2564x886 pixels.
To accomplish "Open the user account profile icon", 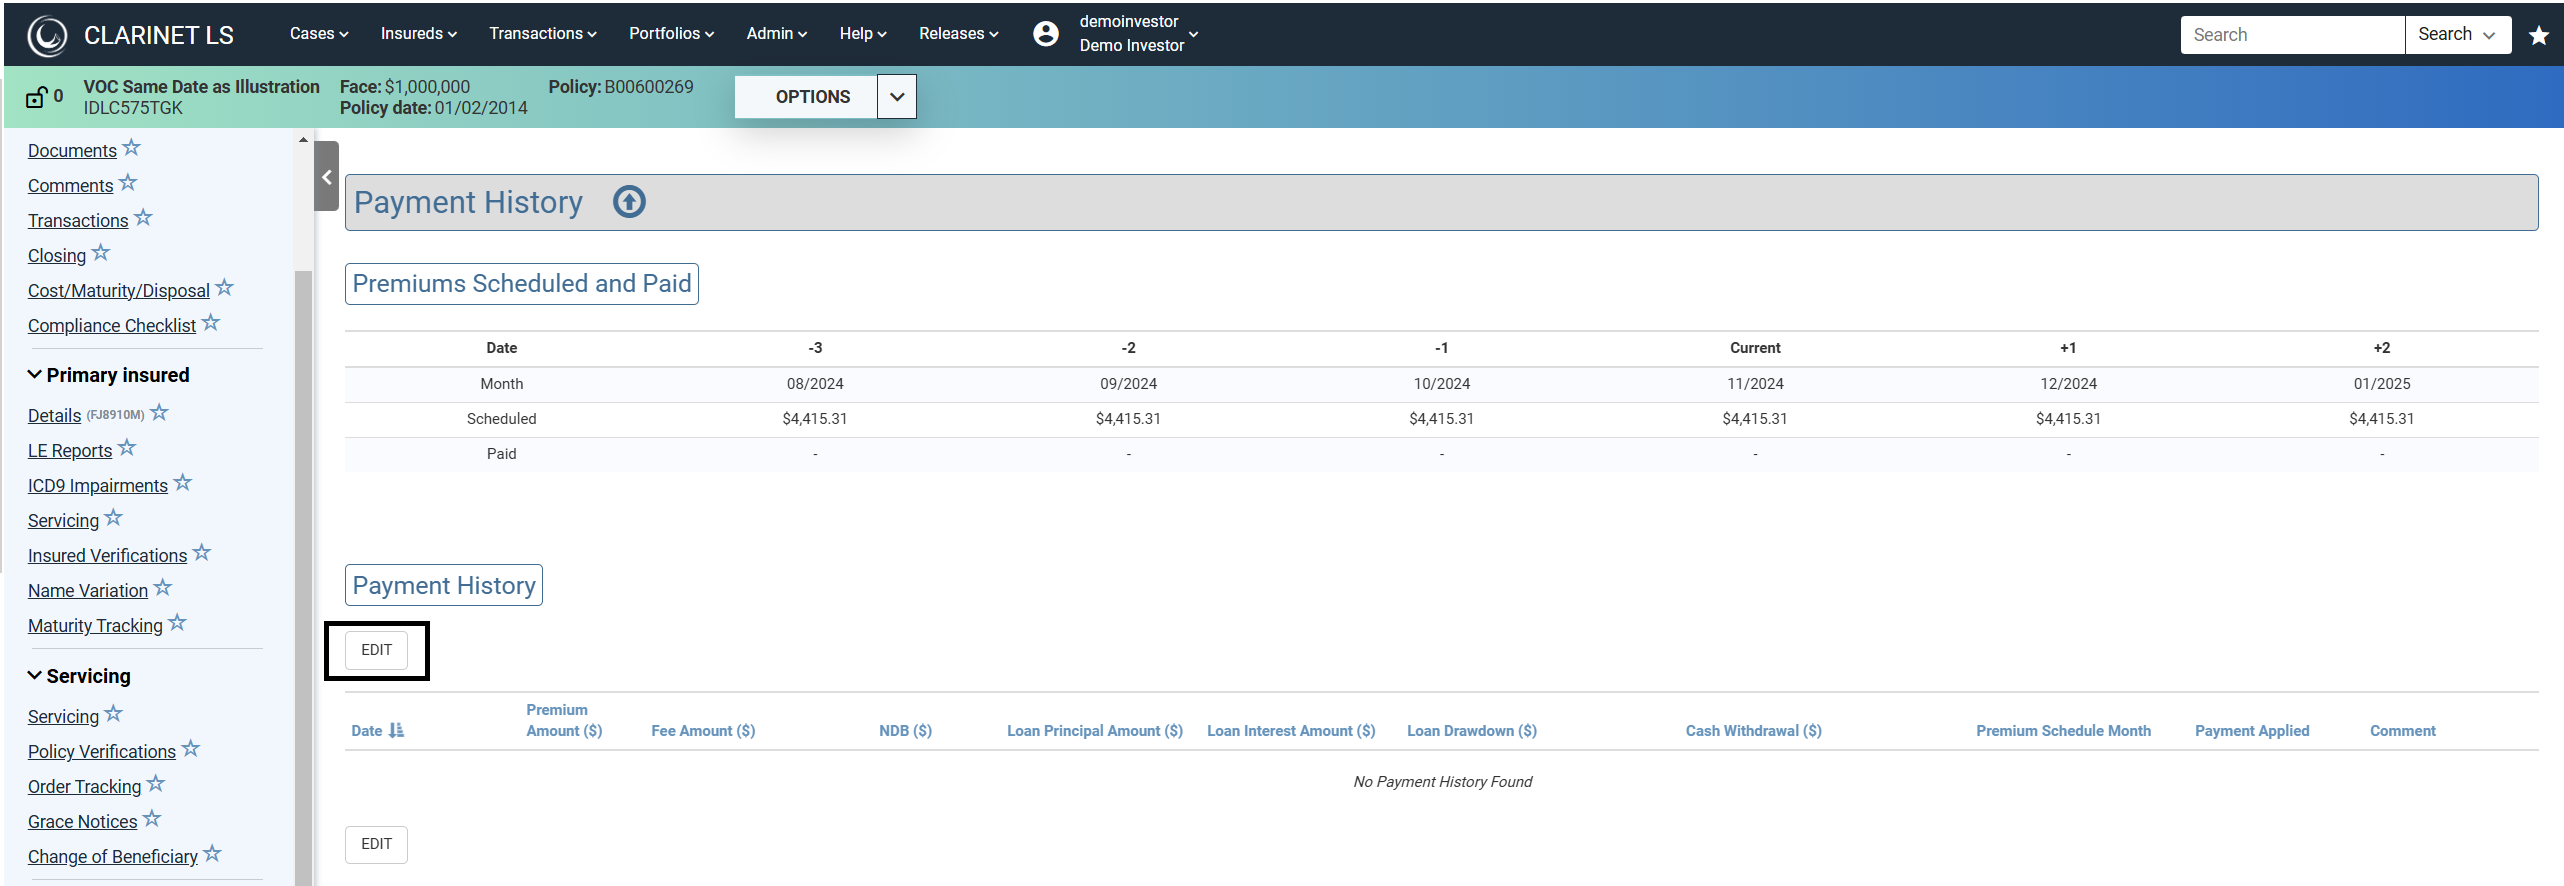I will point(1046,34).
